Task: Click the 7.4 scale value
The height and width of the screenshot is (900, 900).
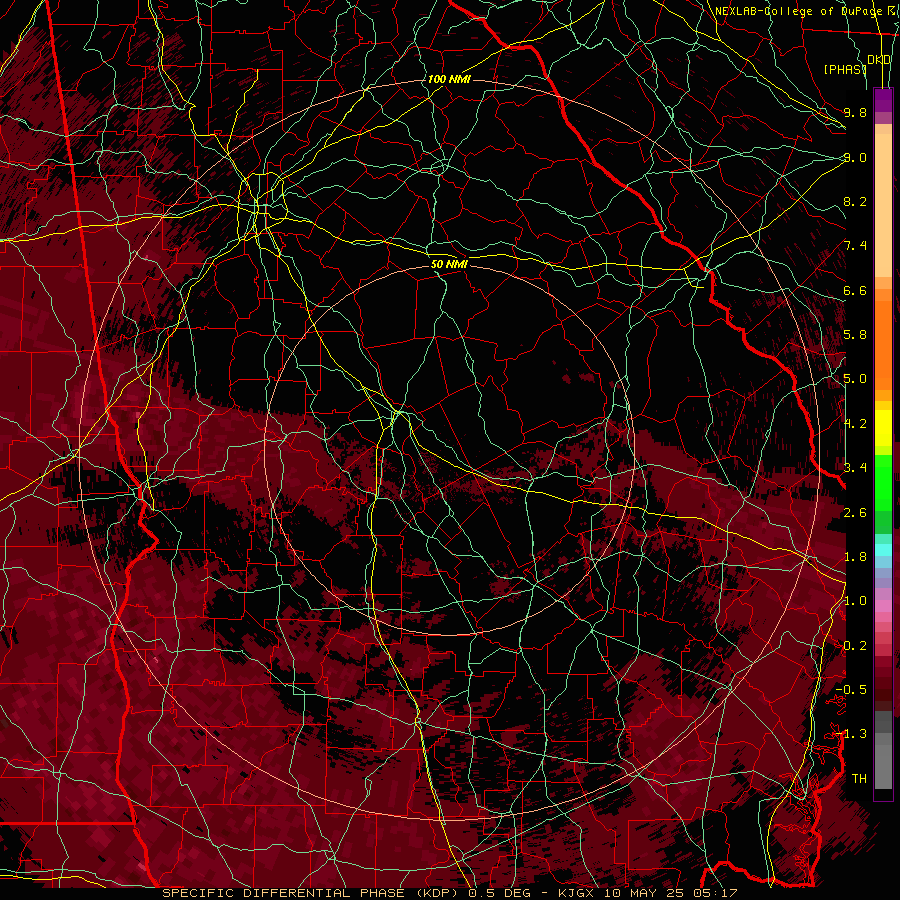Action: pyautogui.click(x=855, y=246)
